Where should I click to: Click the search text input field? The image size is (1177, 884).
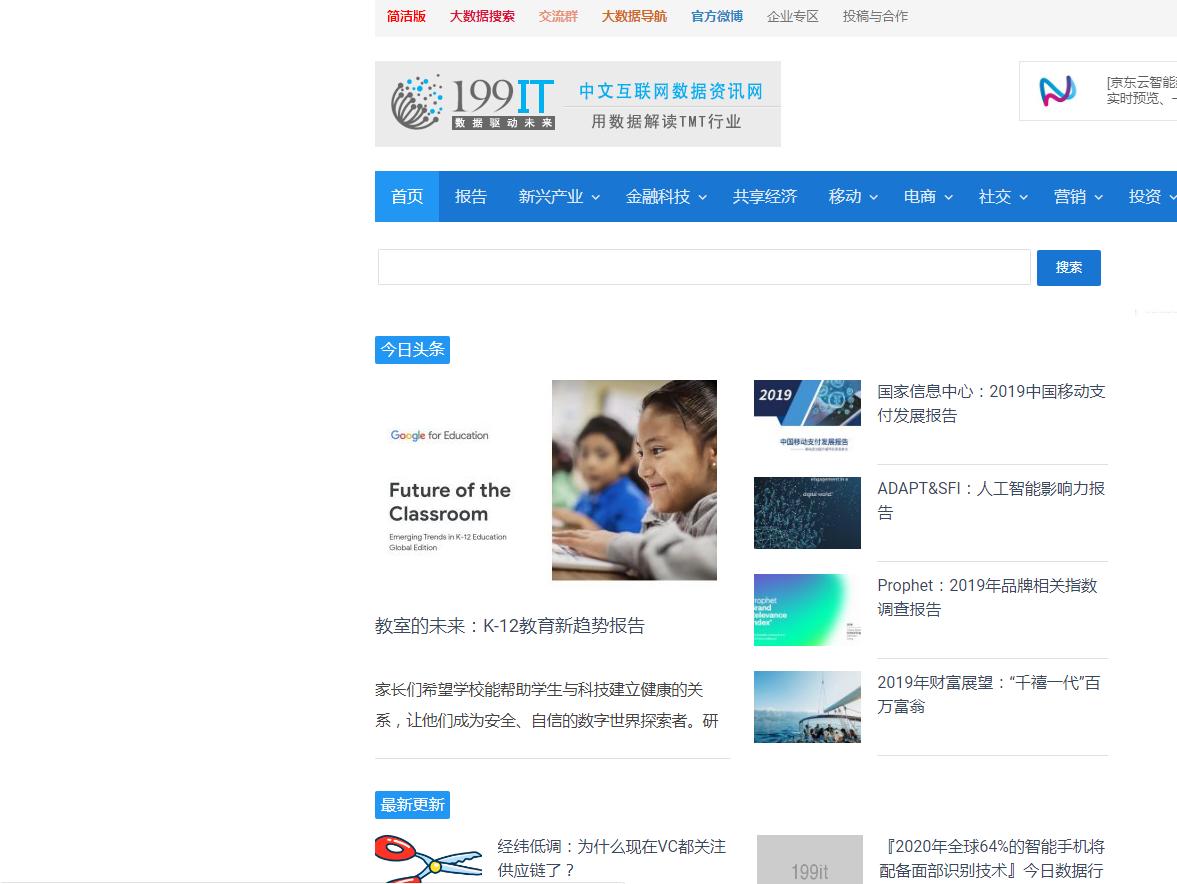704,267
